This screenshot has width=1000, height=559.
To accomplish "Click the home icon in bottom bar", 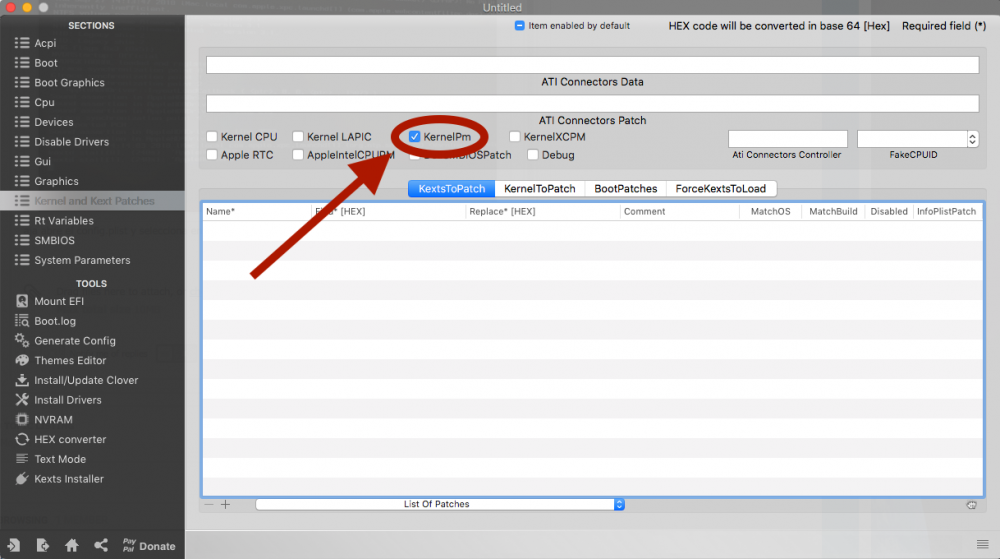I will pos(71,546).
